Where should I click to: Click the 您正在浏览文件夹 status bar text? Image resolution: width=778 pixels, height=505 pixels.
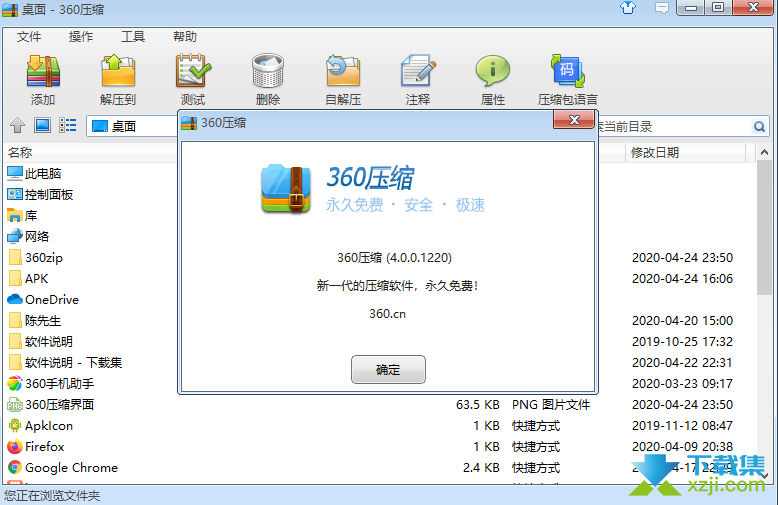coord(52,496)
